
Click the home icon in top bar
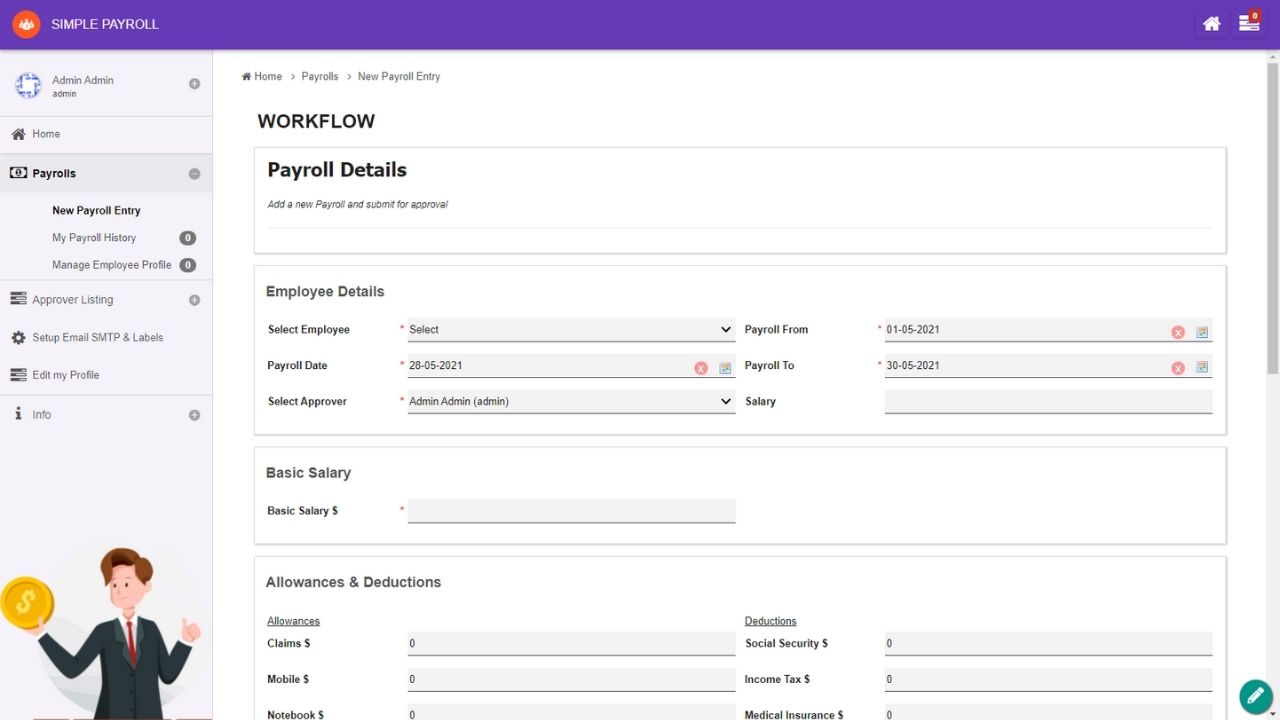pyautogui.click(x=1211, y=24)
